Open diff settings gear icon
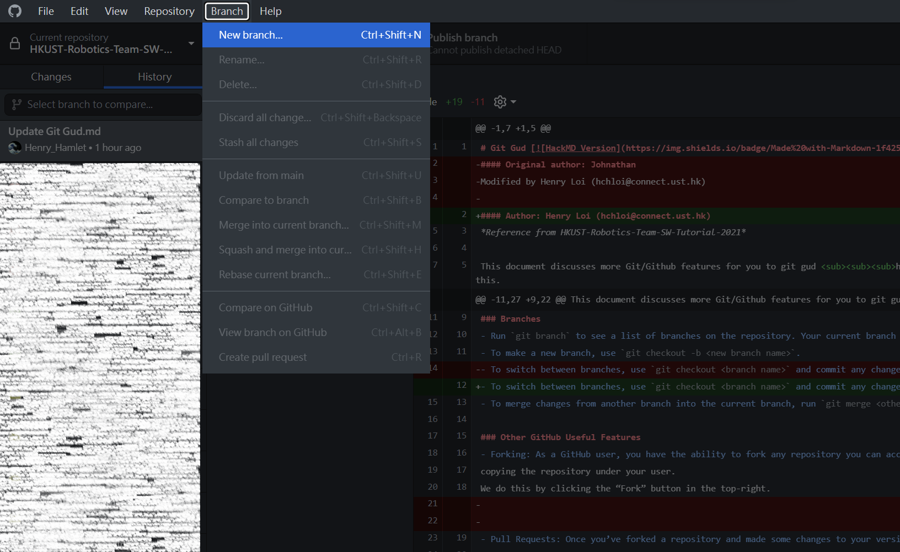The width and height of the screenshot is (900, 552). (500, 102)
